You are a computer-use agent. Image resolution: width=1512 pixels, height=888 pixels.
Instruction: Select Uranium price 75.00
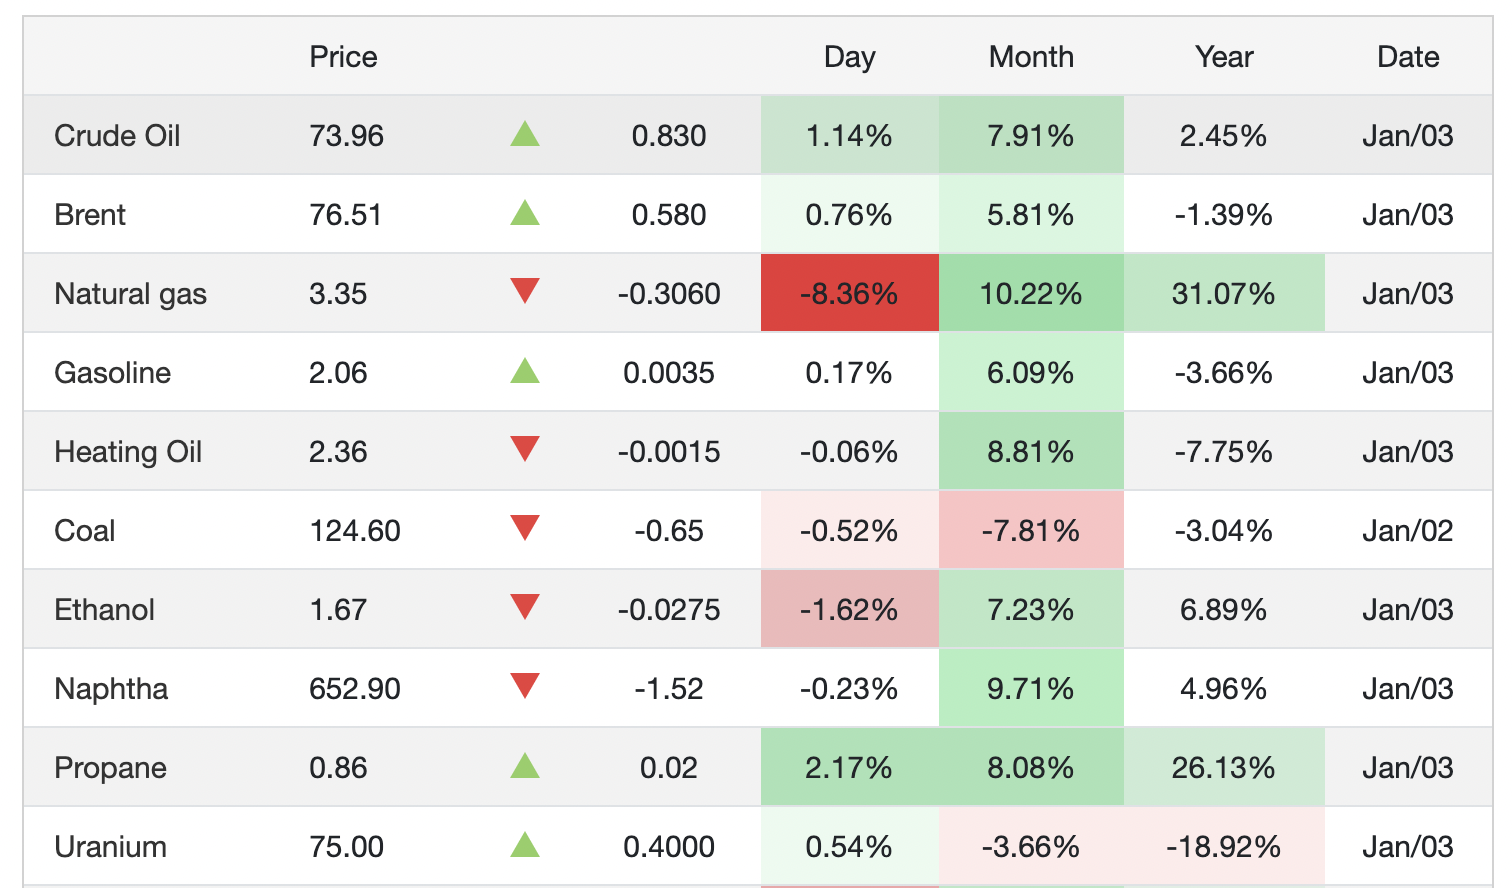click(346, 847)
